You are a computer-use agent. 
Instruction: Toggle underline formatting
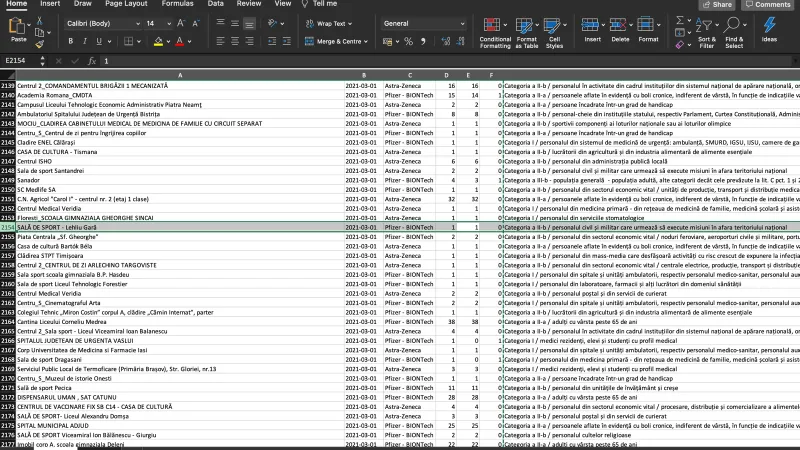[99, 41]
